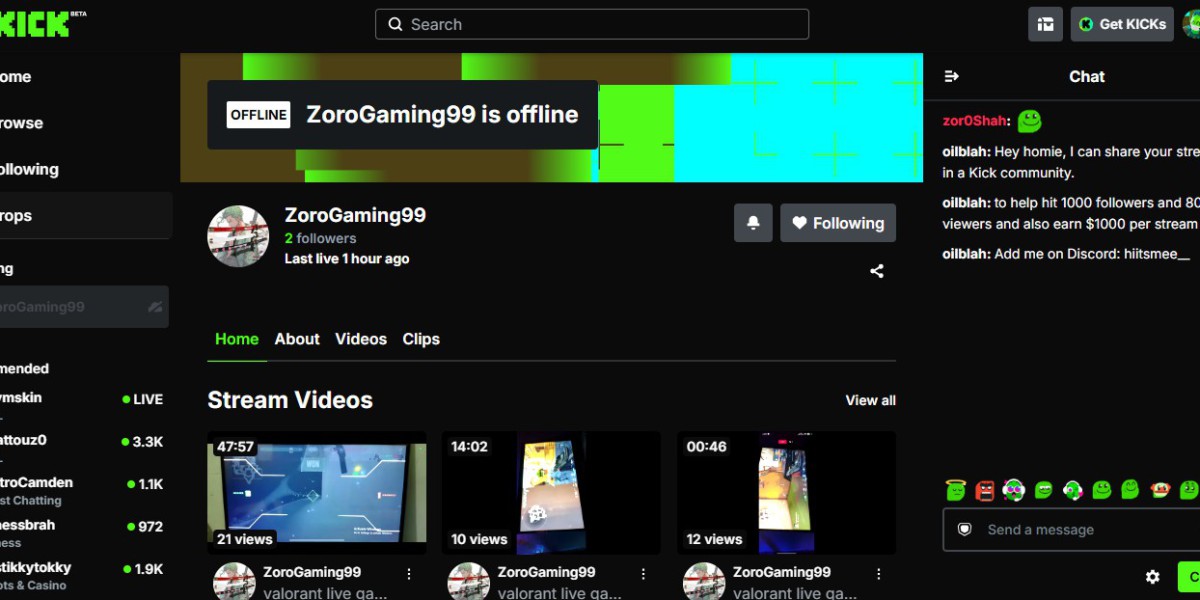Toggle notification bell for ZoroGaming99

[x=753, y=223]
